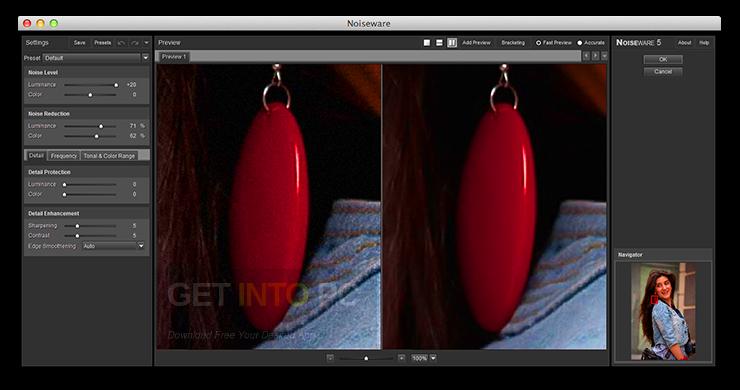Switch to the Detail tab
The height and width of the screenshot is (390, 740).
pyautogui.click(x=36, y=155)
